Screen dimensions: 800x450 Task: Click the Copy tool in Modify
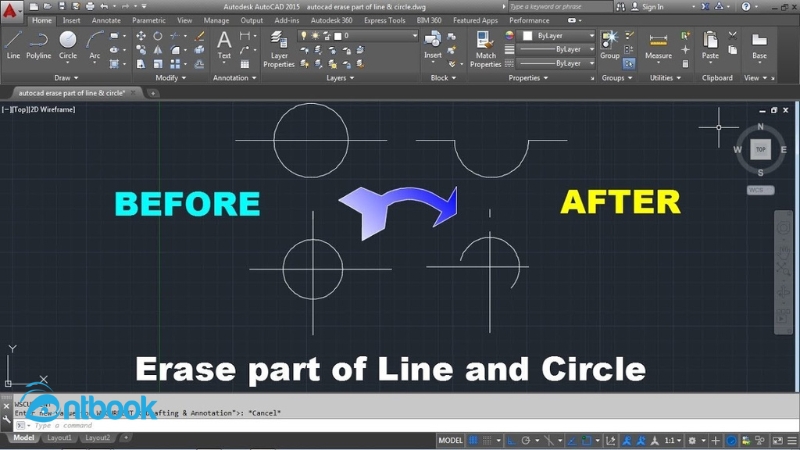pyautogui.click(x=141, y=49)
